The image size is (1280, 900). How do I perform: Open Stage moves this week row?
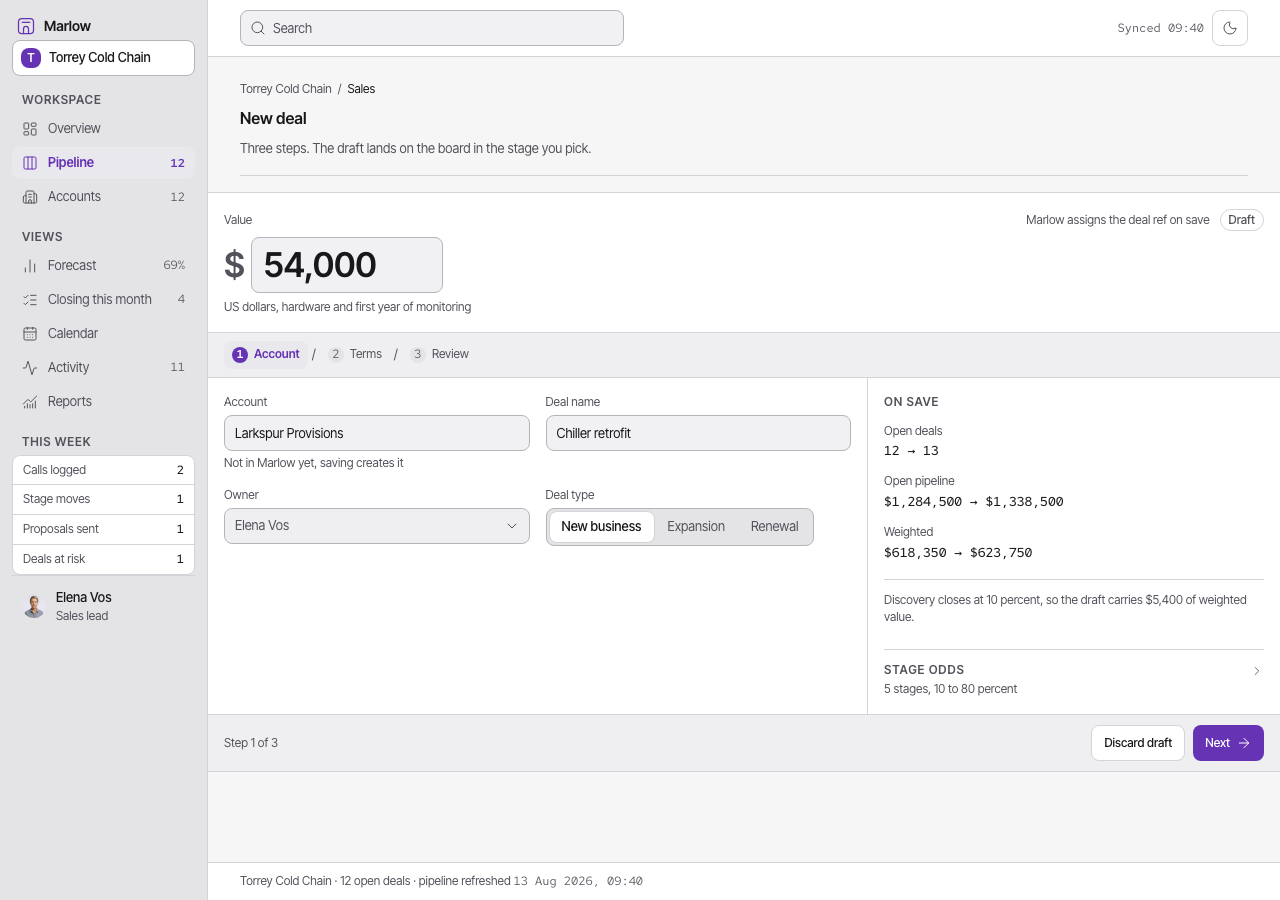pyautogui.click(x=103, y=500)
